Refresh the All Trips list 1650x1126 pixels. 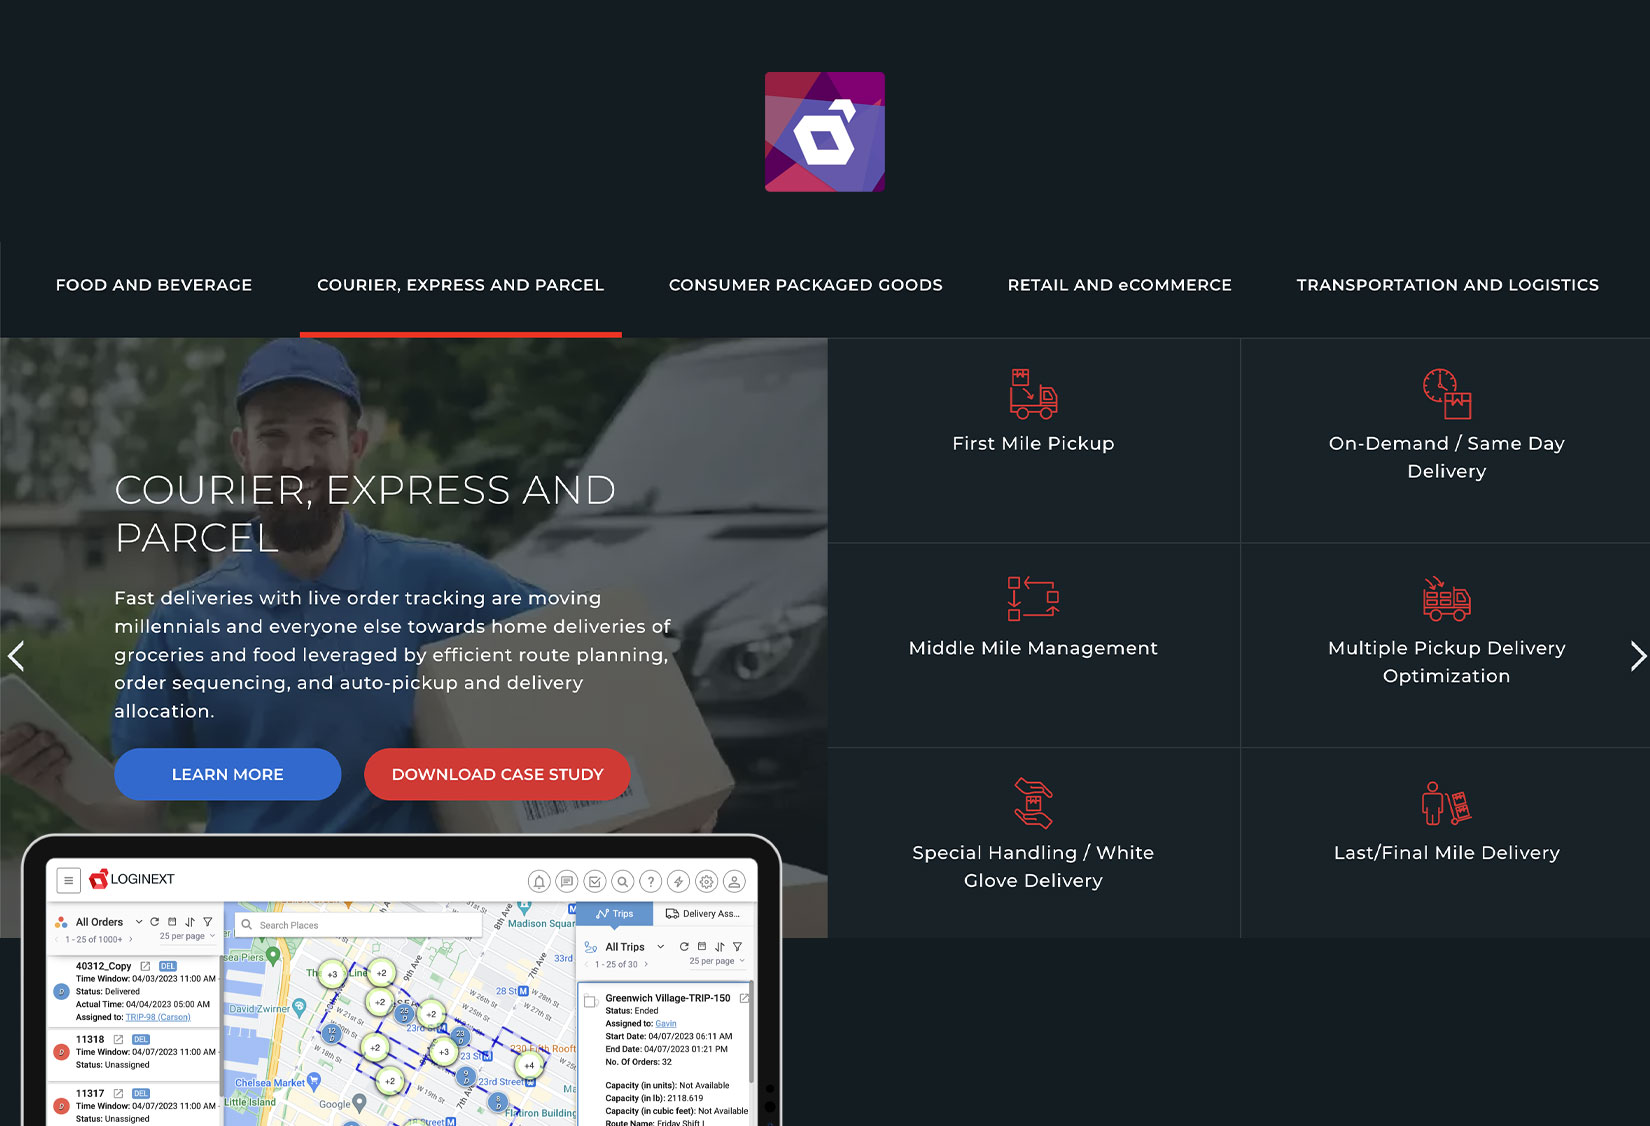pyautogui.click(x=684, y=947)
